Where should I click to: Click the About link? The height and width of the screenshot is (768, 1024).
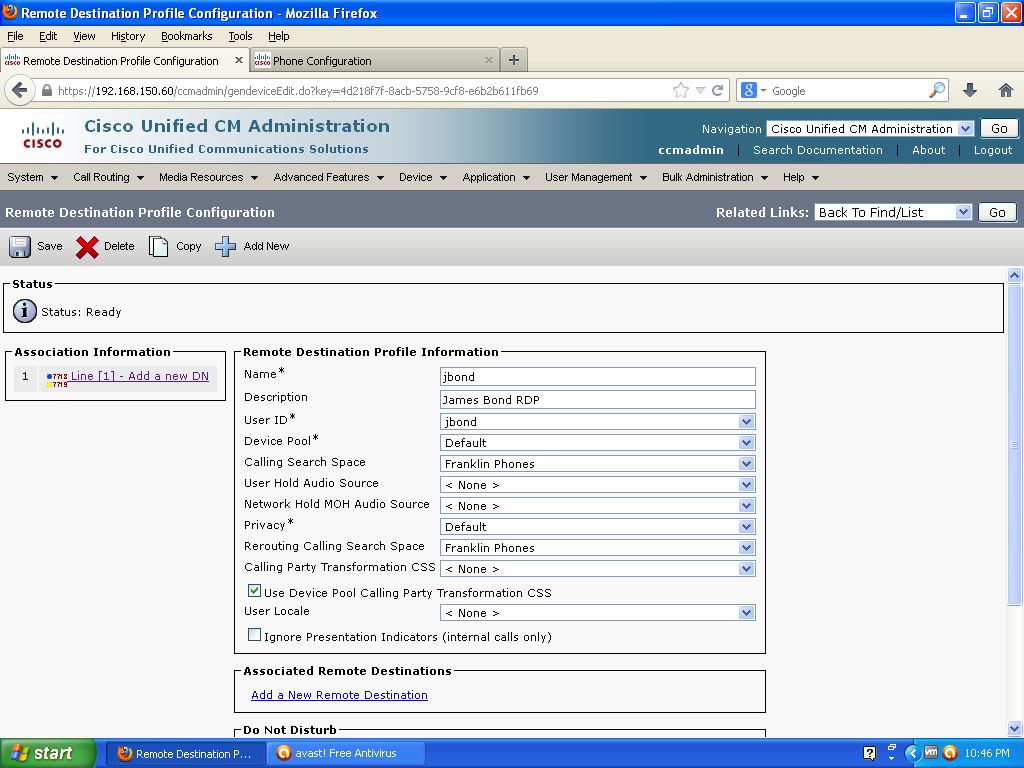pyautogui.click(x=929, y=150)
